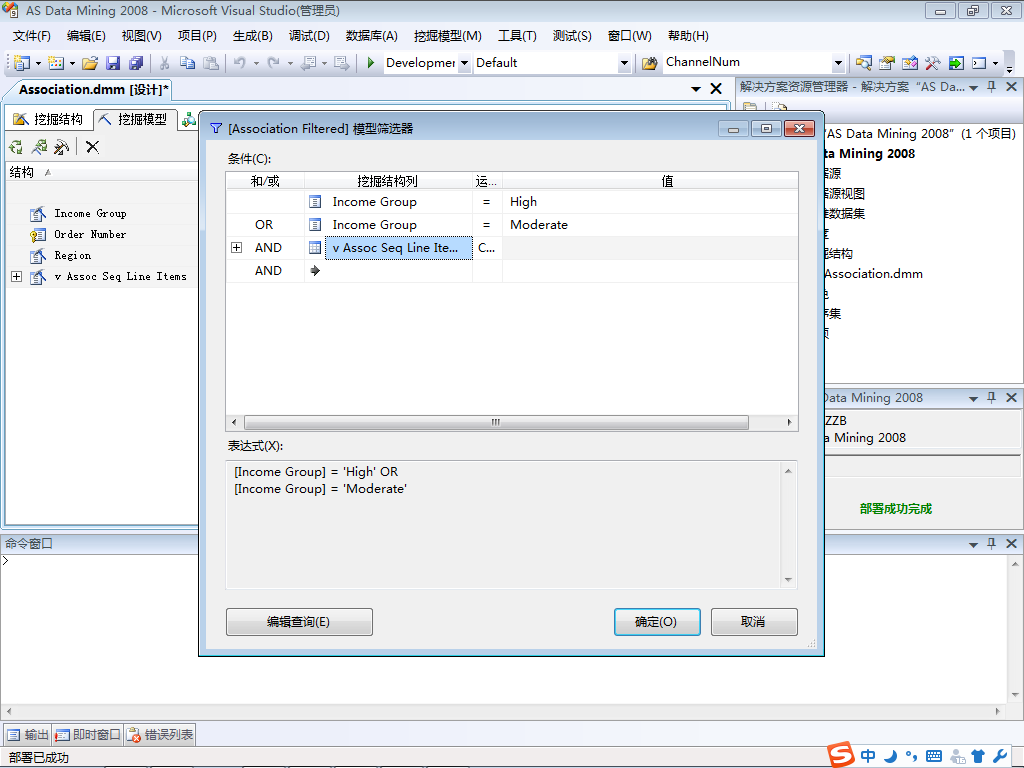Open the Undo history dropdown arrow
1024x768 pixels.
(256, 63)
